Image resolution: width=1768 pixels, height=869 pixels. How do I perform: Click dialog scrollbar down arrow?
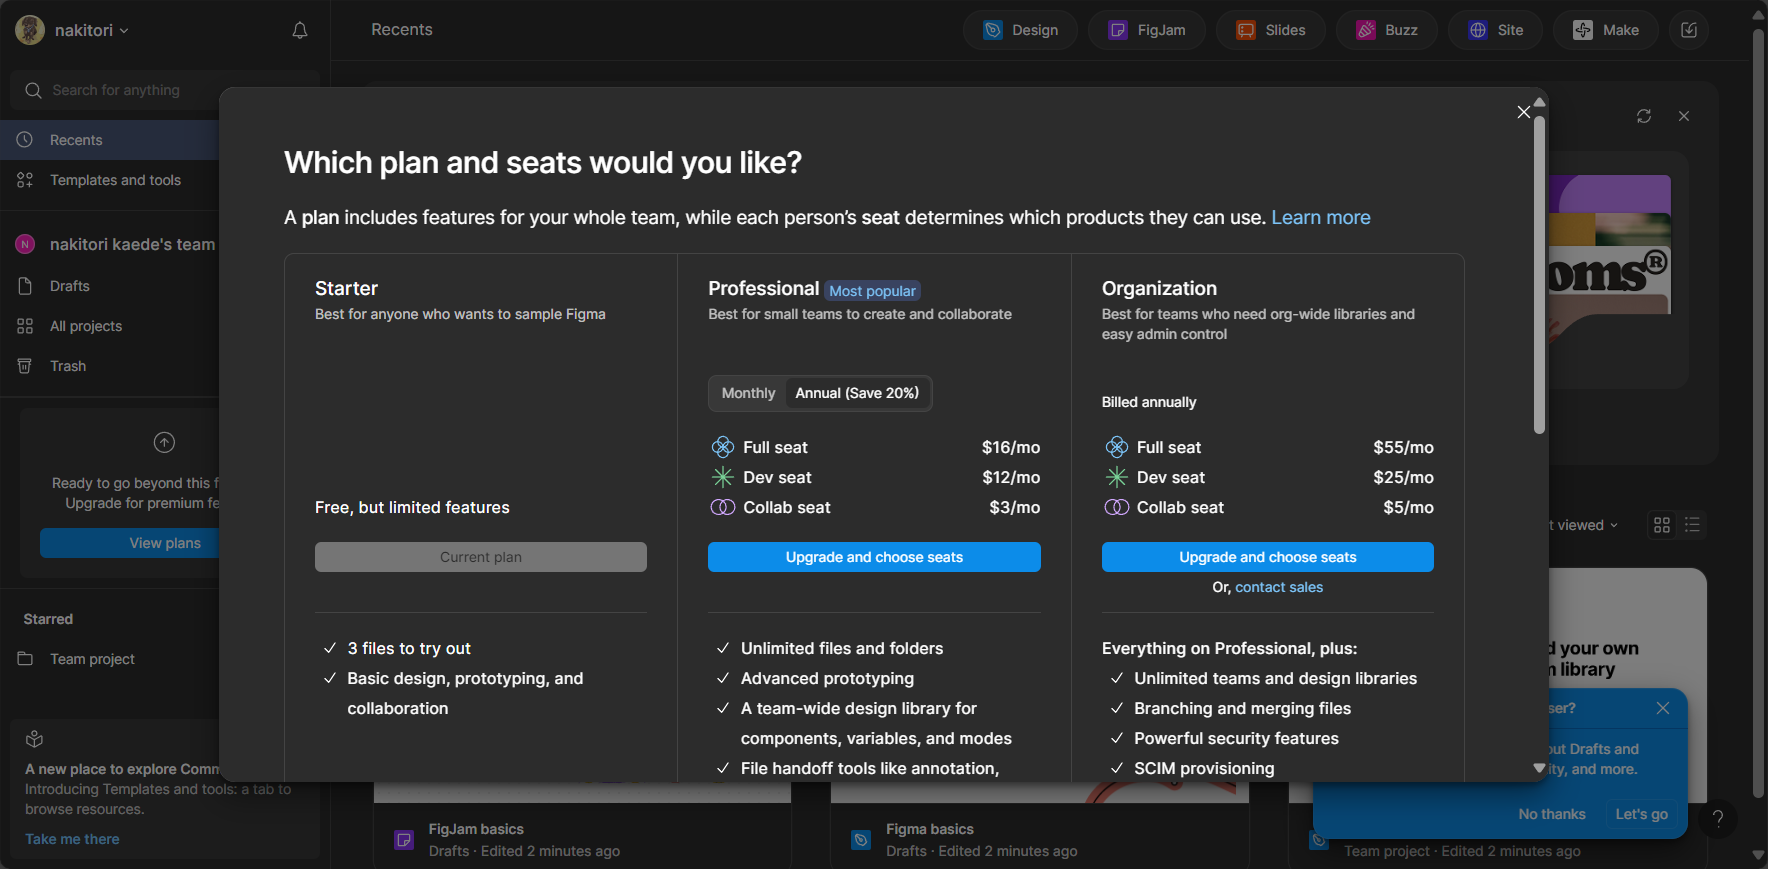click(x=1539, y=768)
